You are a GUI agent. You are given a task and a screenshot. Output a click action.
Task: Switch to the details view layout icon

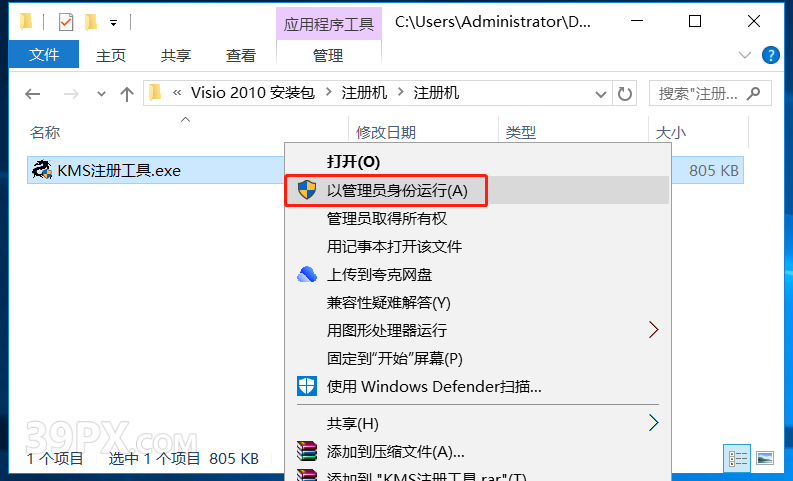(737, 458)
